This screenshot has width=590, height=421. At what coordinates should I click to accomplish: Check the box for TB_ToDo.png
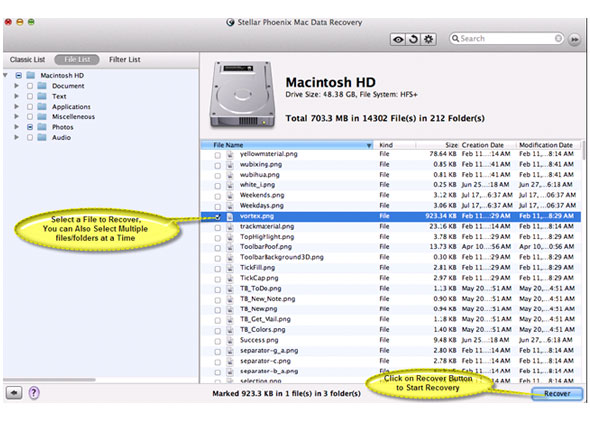click(217, 289)
